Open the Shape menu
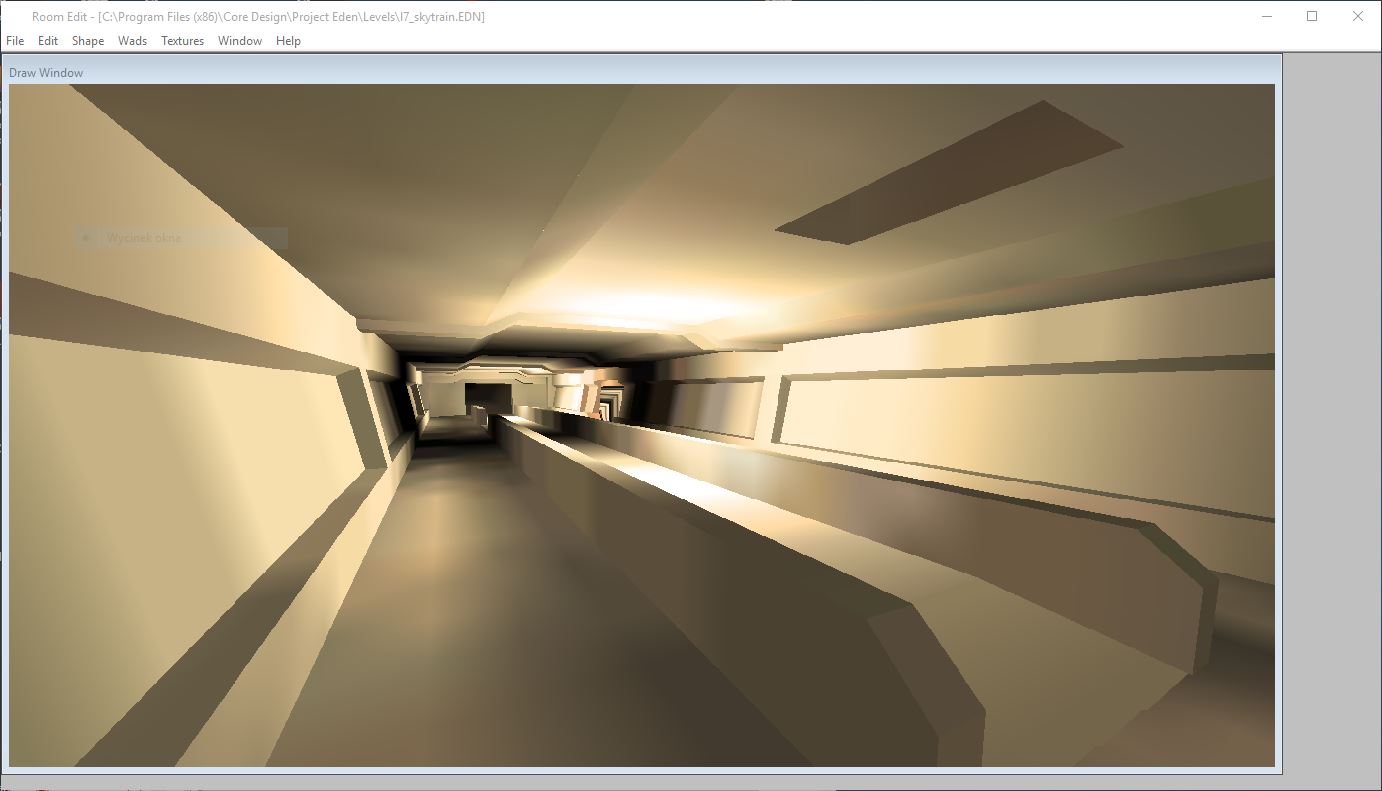1382x791 pixels. (x=88, y=41)
